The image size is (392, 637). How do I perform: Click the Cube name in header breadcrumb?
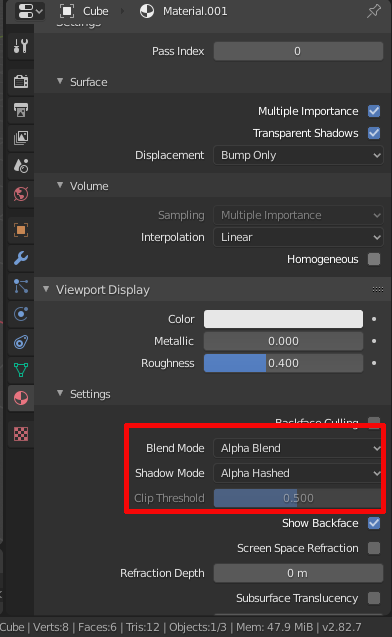95,11
